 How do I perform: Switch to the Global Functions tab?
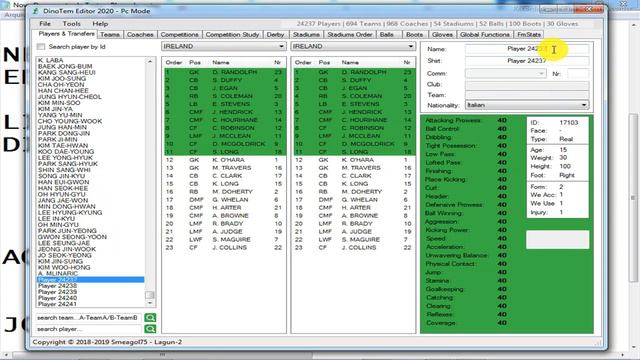485,35
